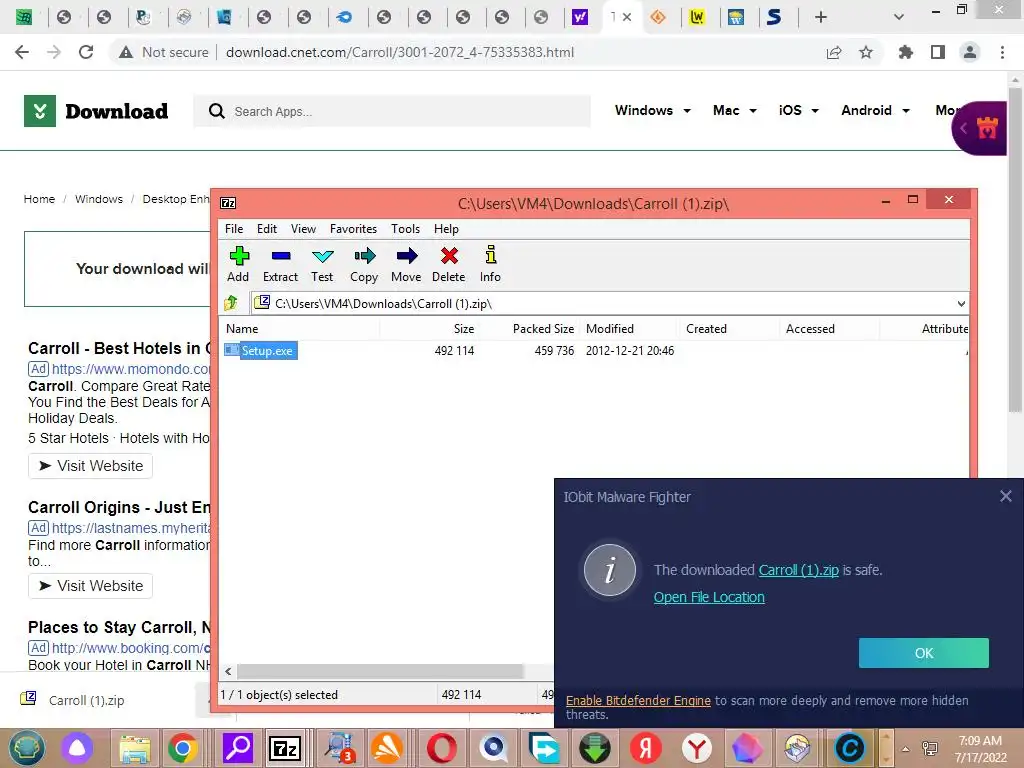The width and height of the screenshot is (1024, 768).
Task: Launch Chrome from the taskbar
Action: tap(182, 748)
